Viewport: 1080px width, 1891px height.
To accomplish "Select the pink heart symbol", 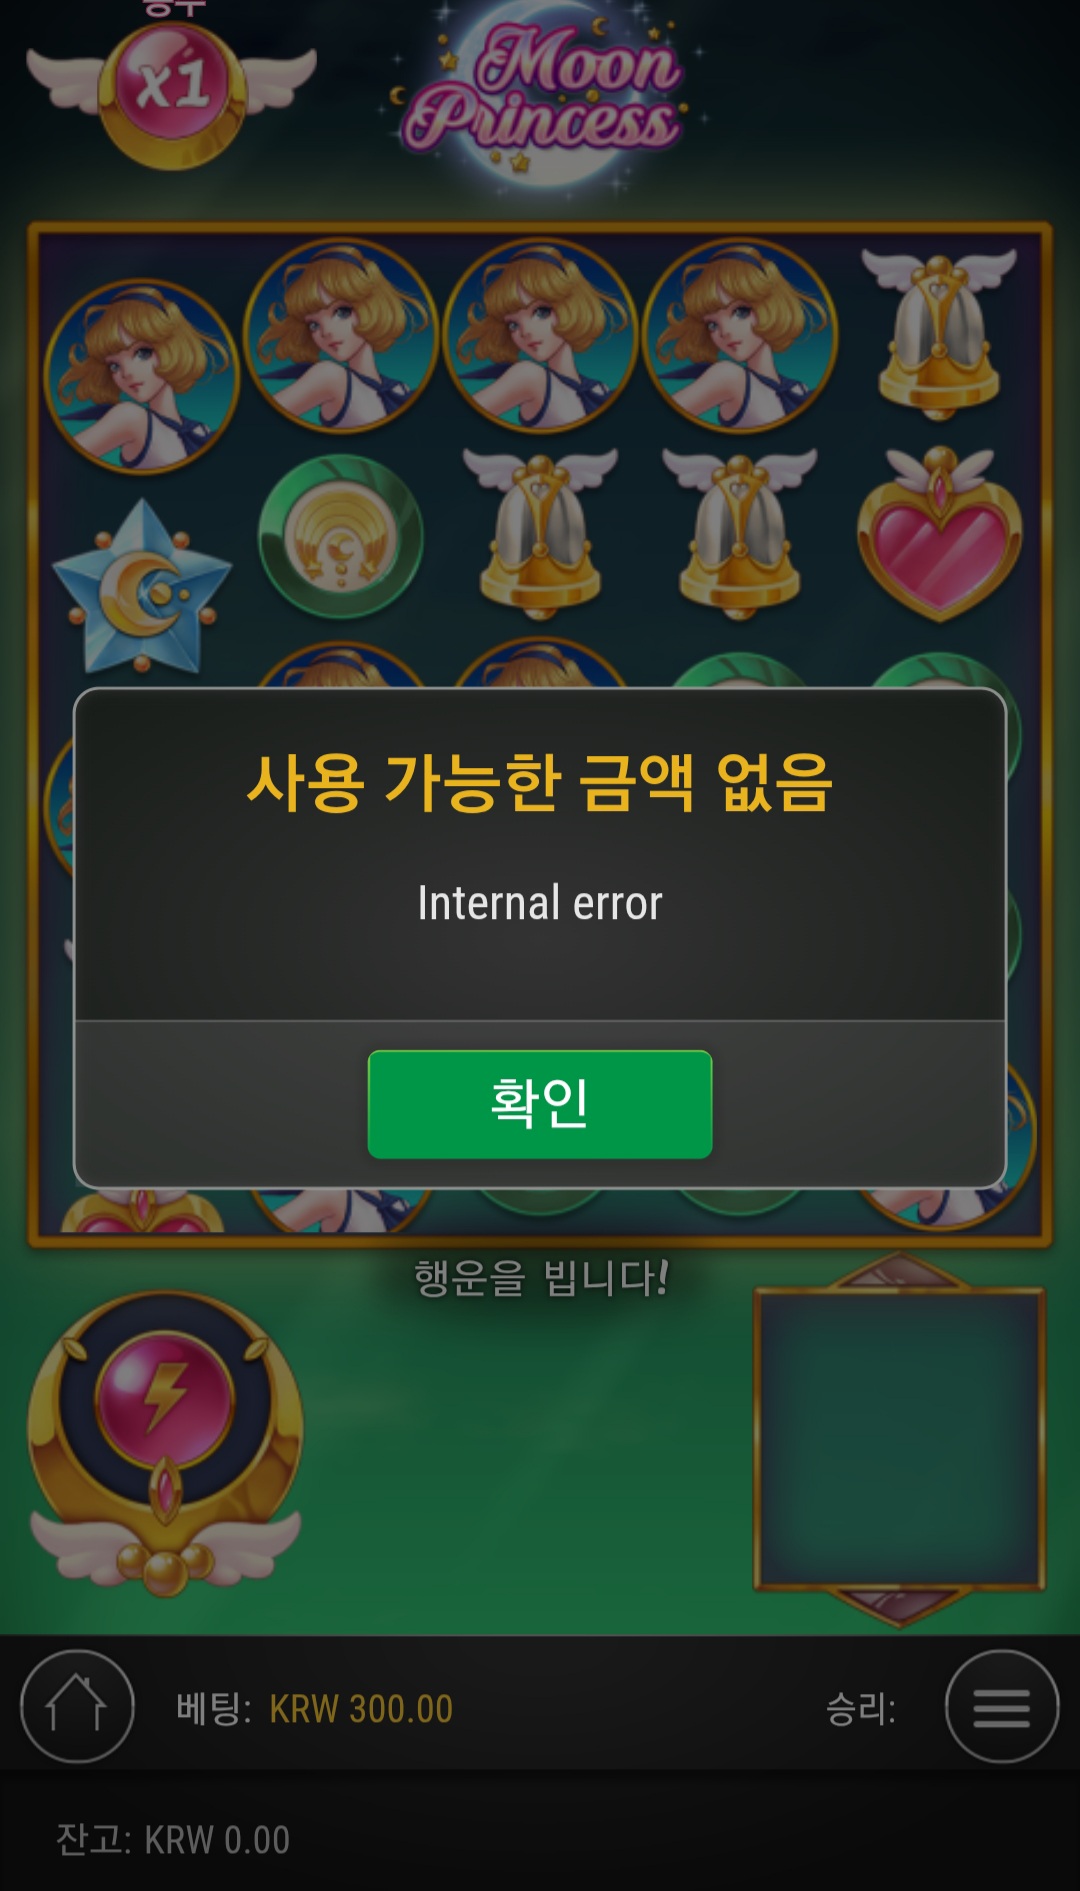I will [940, 535].
